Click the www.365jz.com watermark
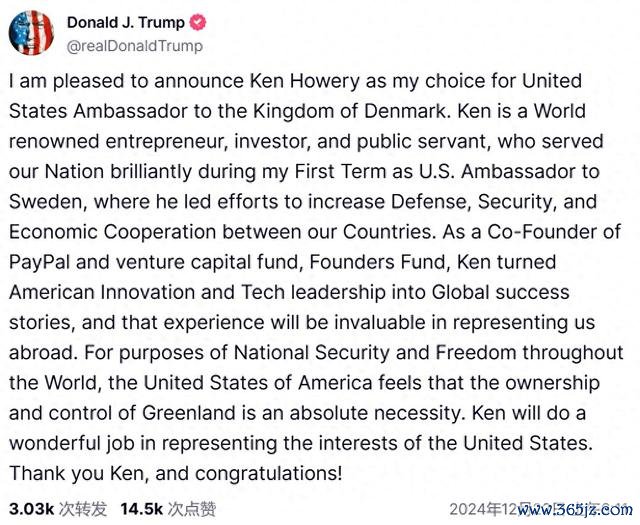Screen dimensions: 640x525 click(575, 509)
